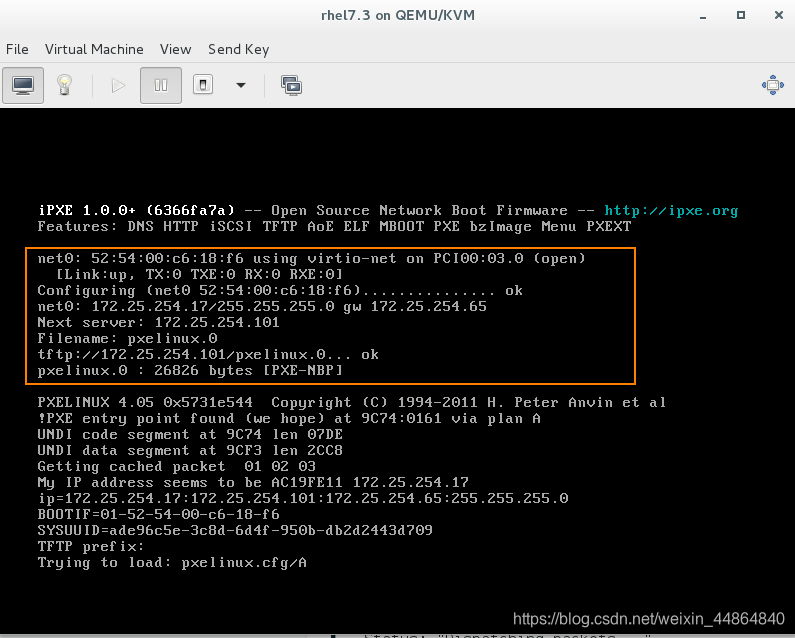
Task: Click the 'UNDI code segment' line
Action: coord(190,435)
